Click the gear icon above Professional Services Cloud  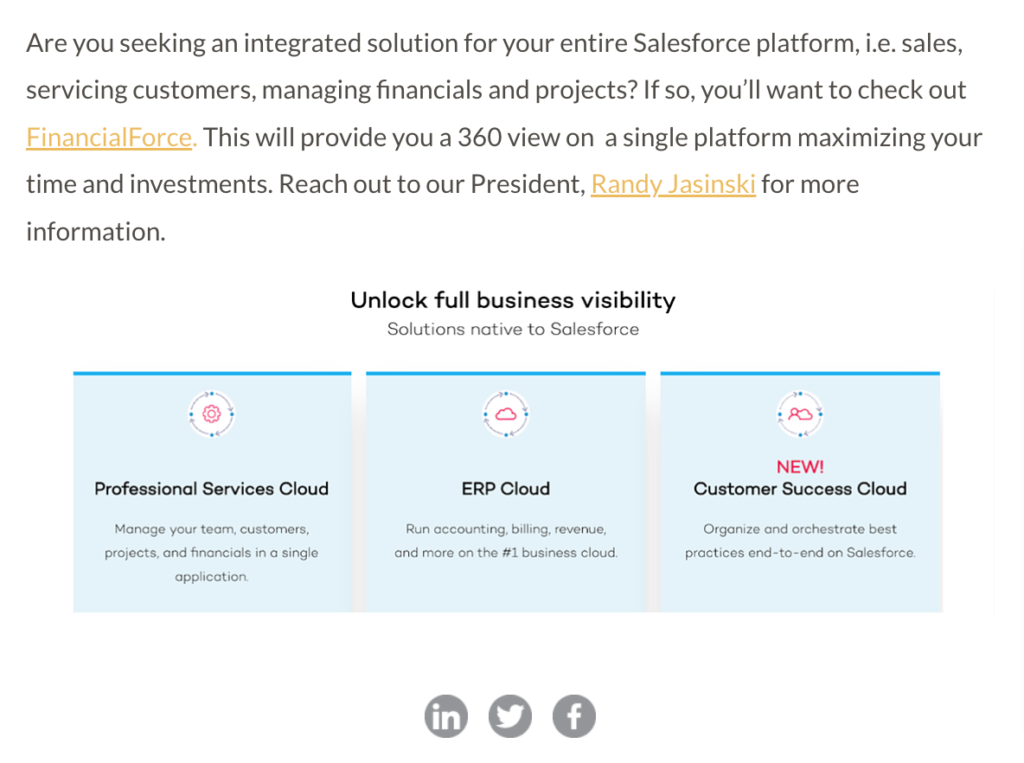pos(212,414)
